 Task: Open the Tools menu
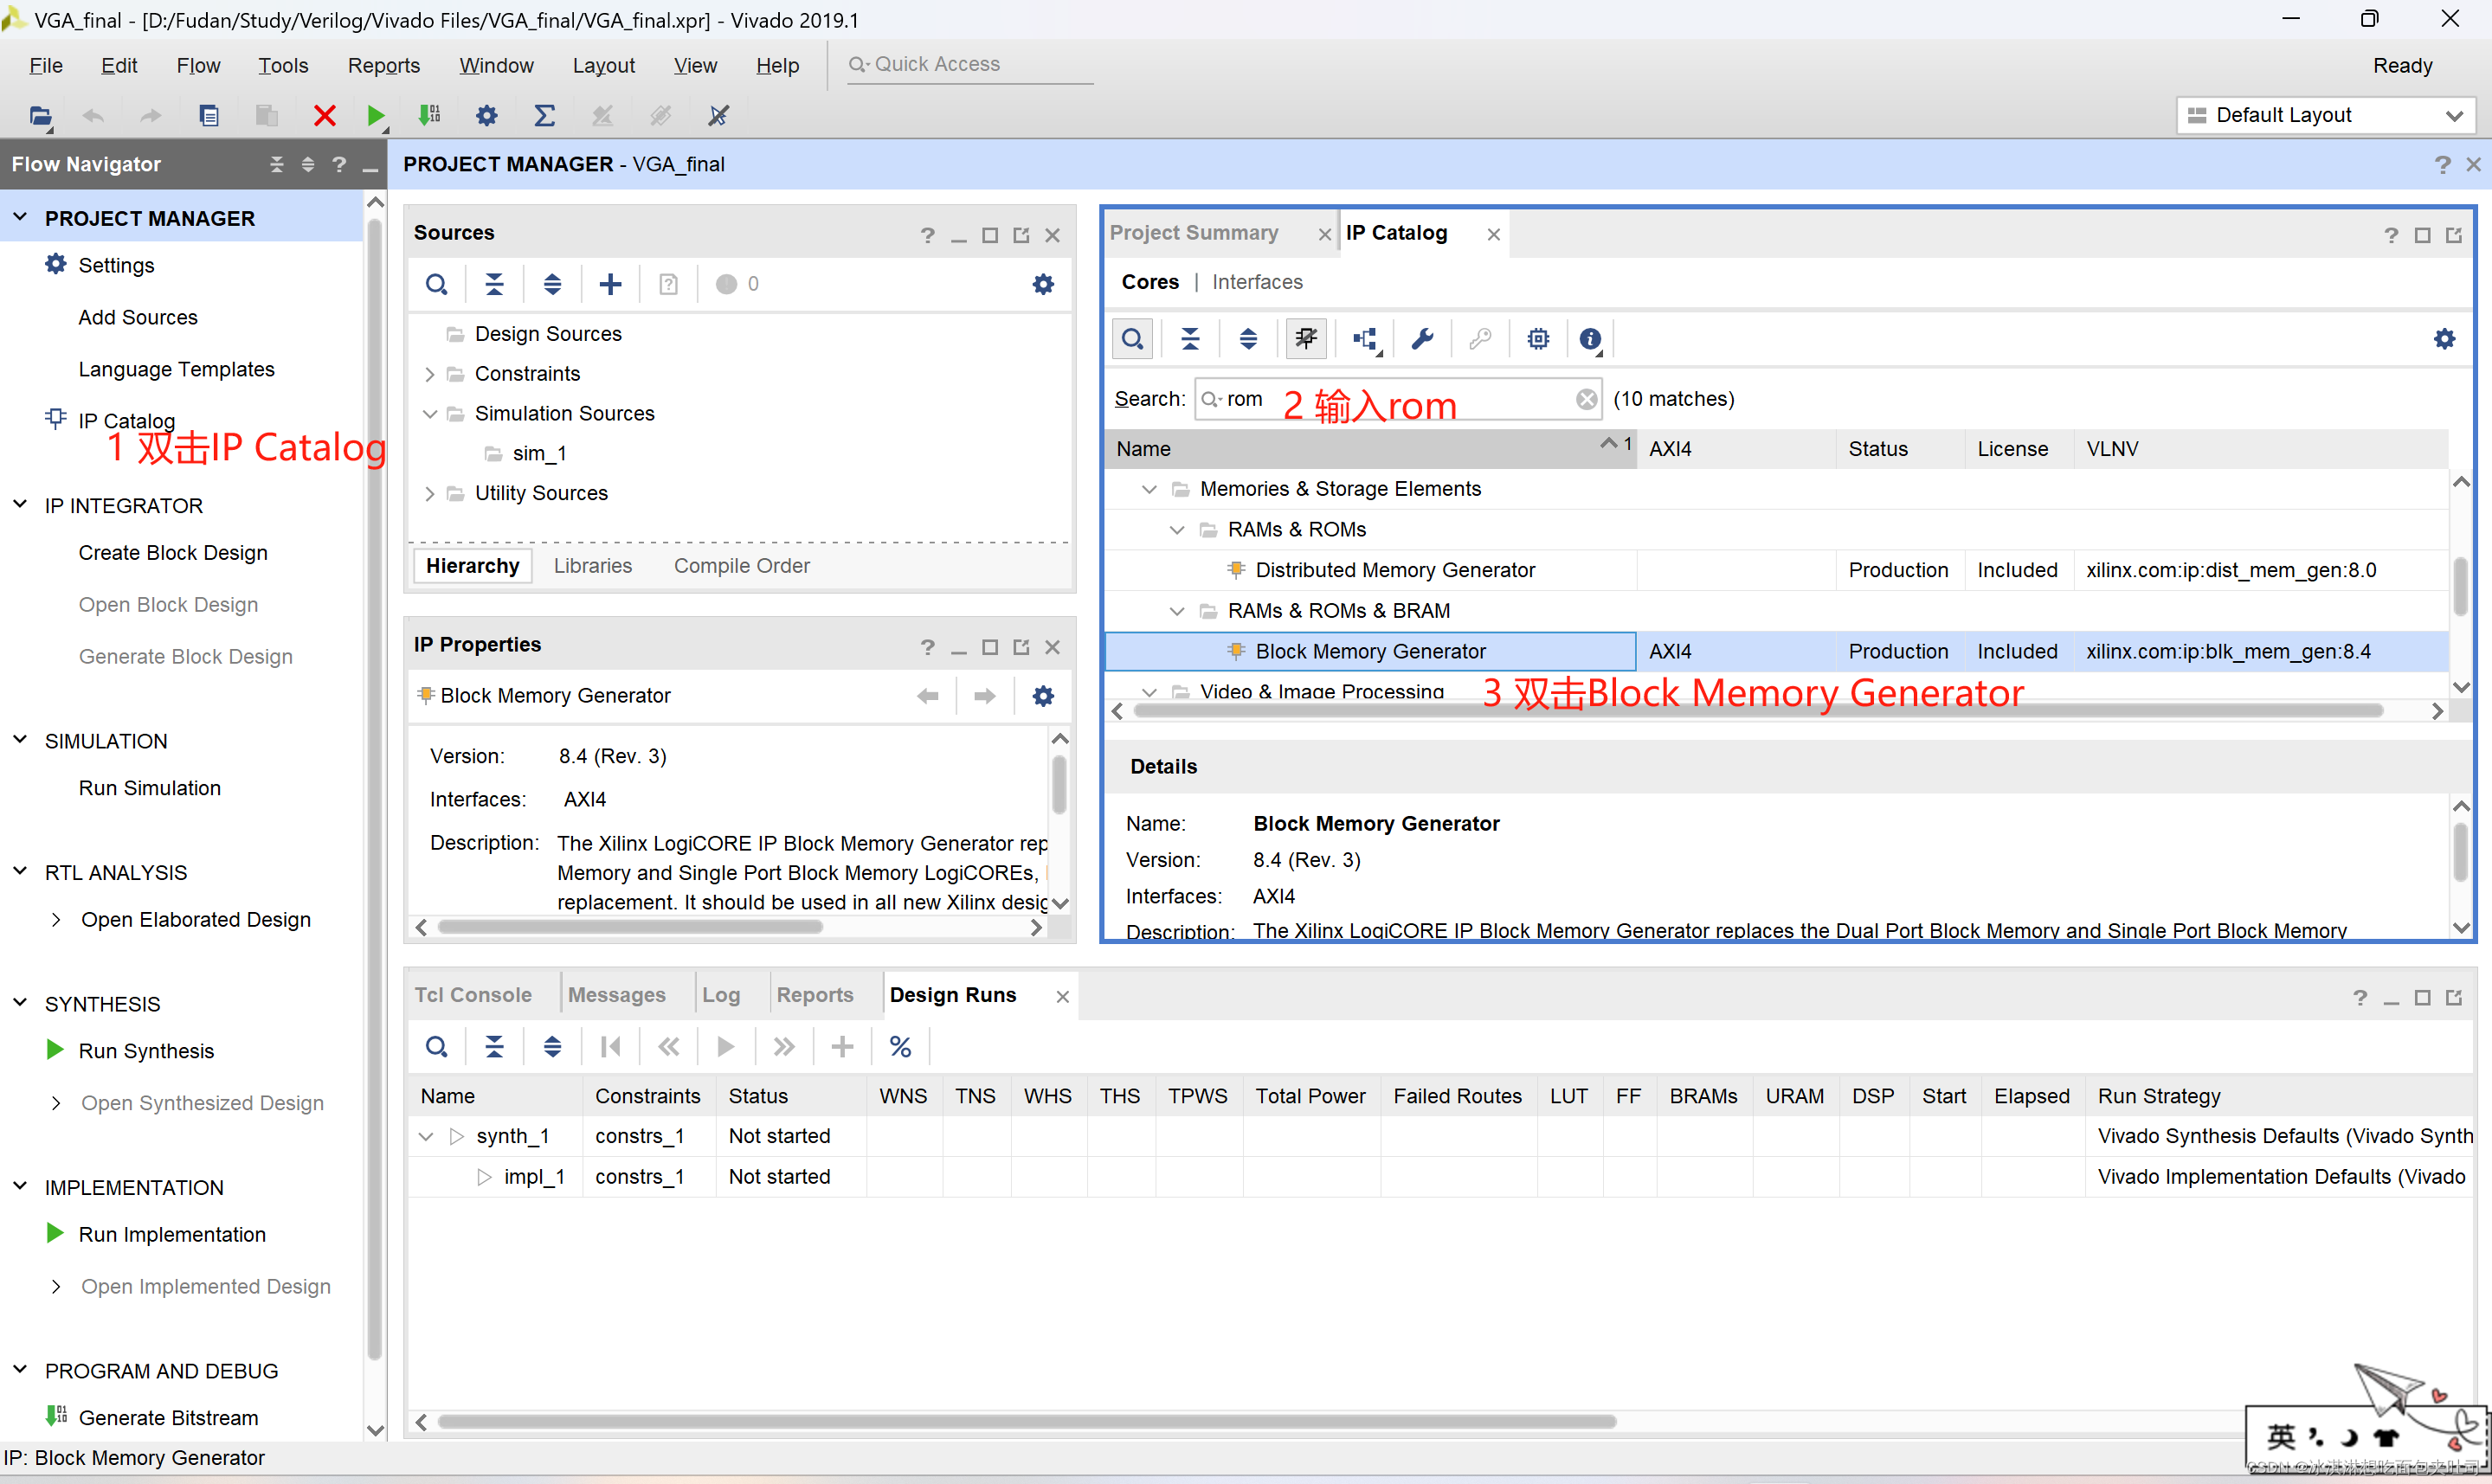tap(283, 65)
